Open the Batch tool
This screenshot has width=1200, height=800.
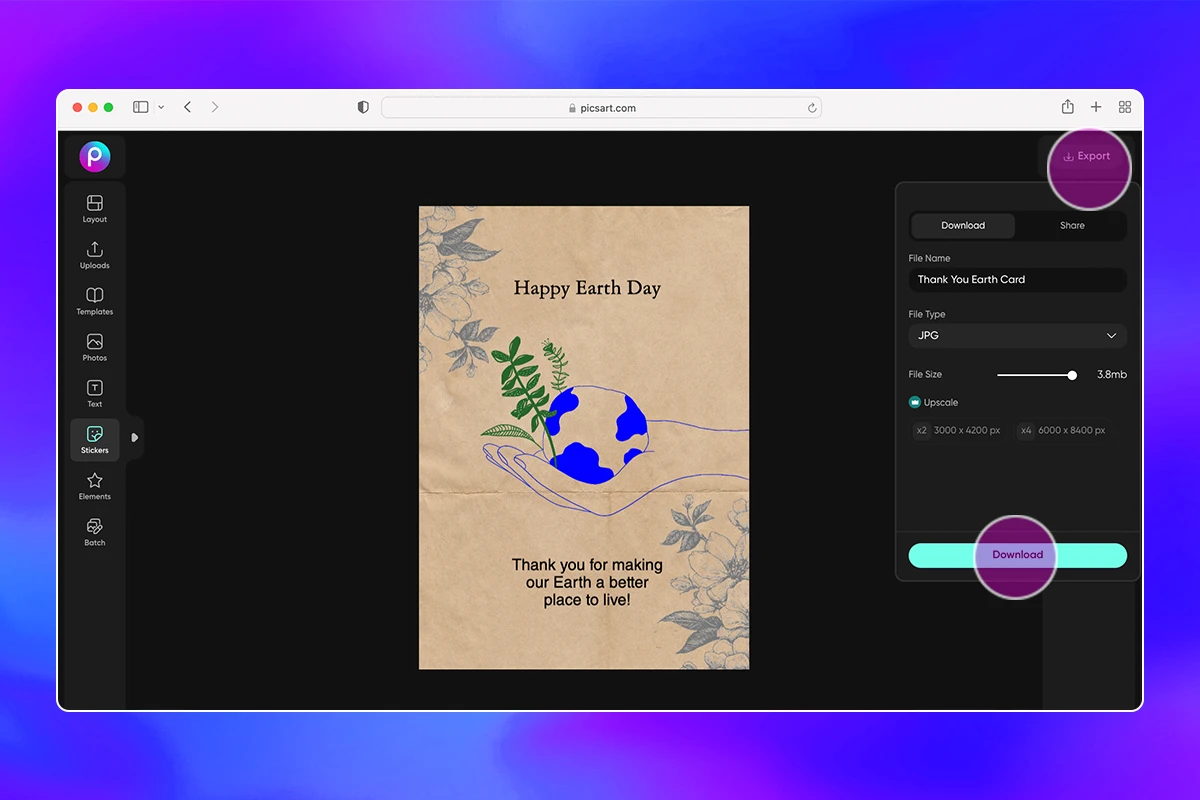click(94, 531)
